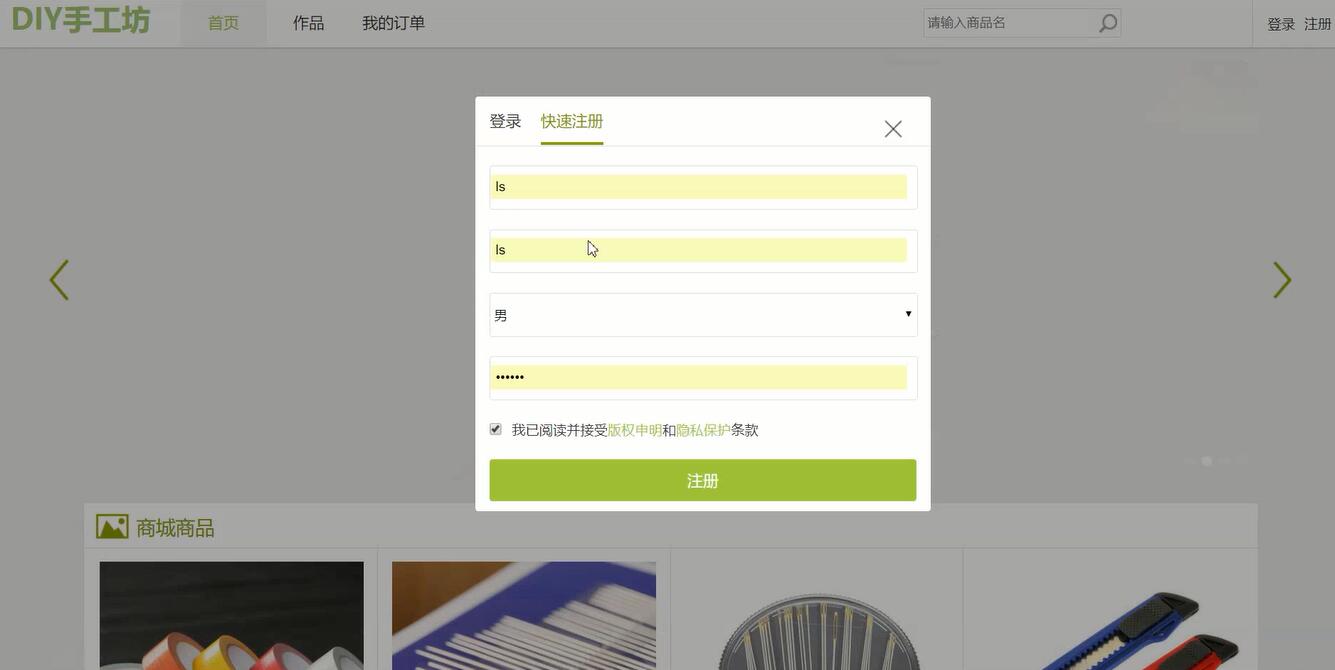Screen dimensions: 1335x670
Task: Select the 我的订单 menu item
Action: tap(393, 22)
